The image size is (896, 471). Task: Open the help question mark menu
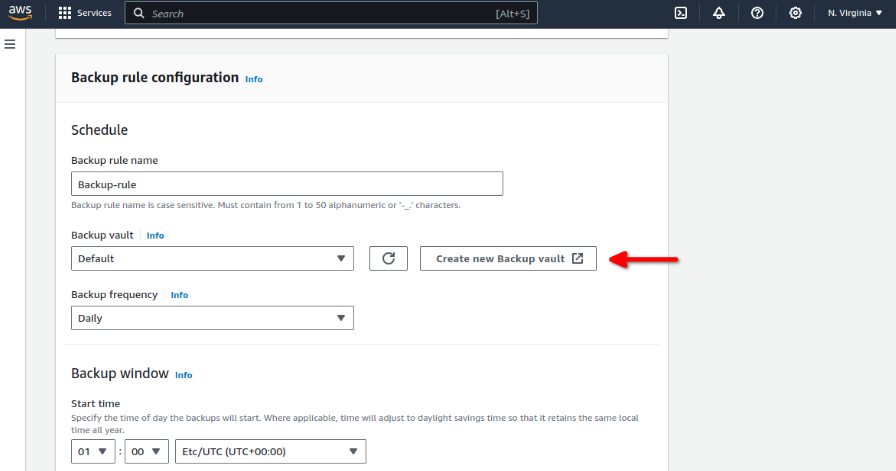point(757,13)
